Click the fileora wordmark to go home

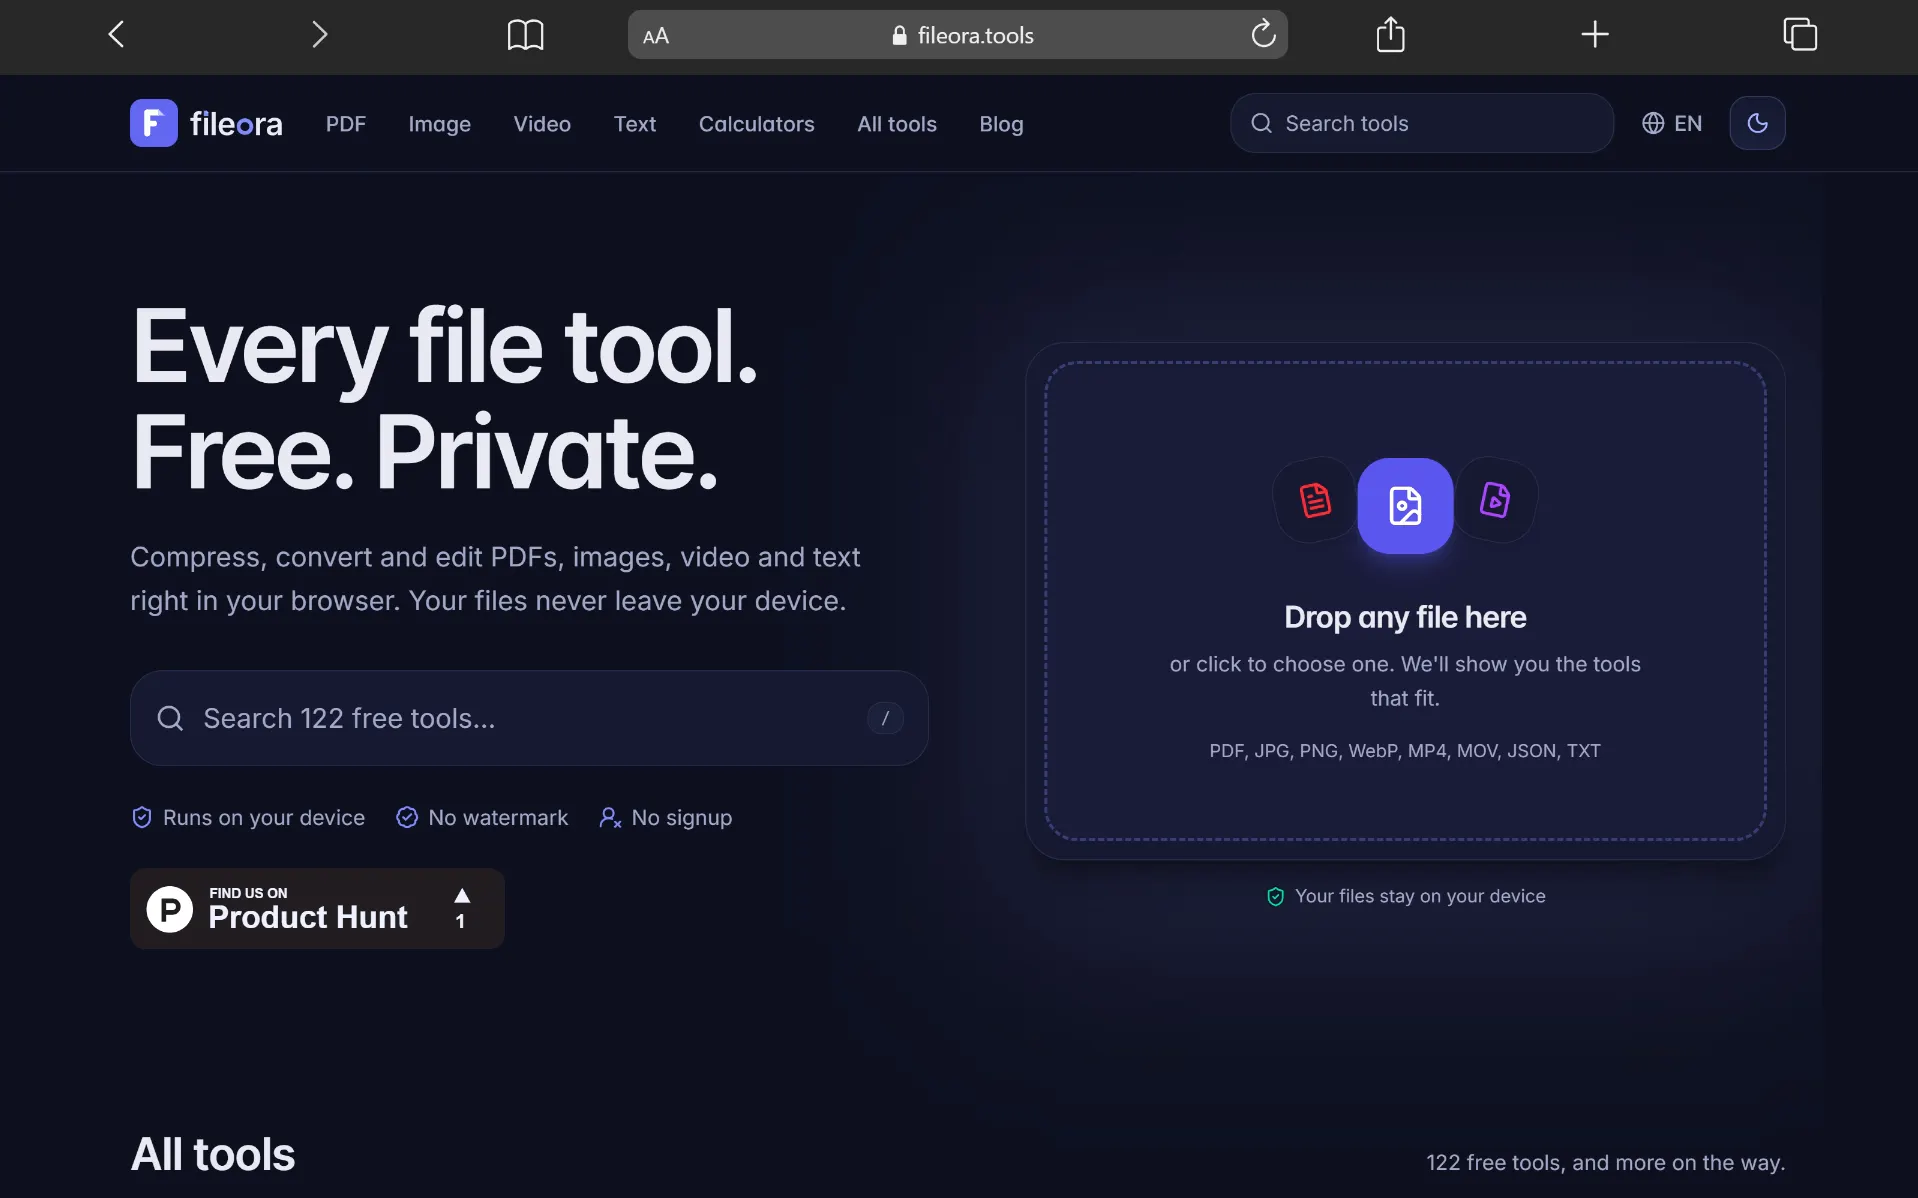(x=236, y=124)
